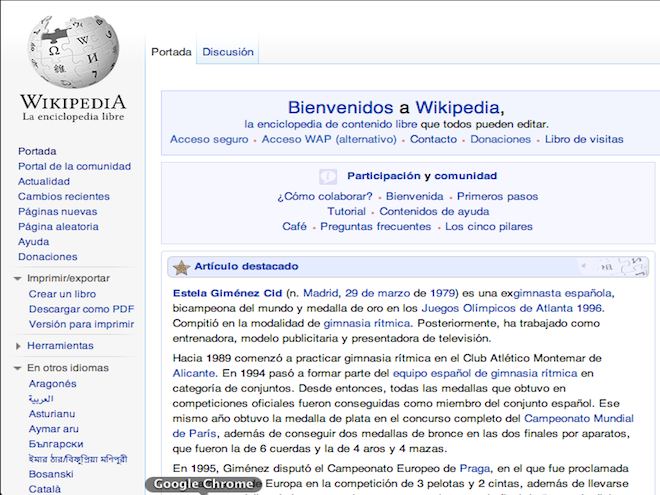Click the speech bubble icon beside Participación y comunidad
Viewport: 660px width, 495px height.
(327, 176)
